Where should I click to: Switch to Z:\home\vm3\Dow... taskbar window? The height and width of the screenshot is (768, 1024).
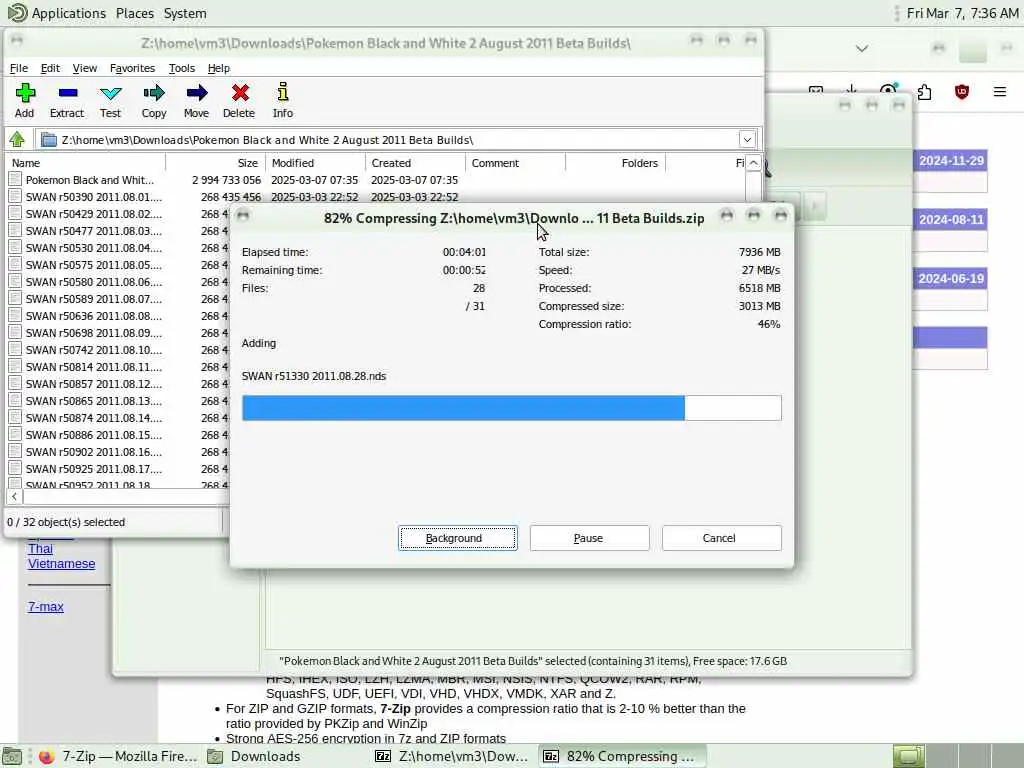click(x=453, y=756)
